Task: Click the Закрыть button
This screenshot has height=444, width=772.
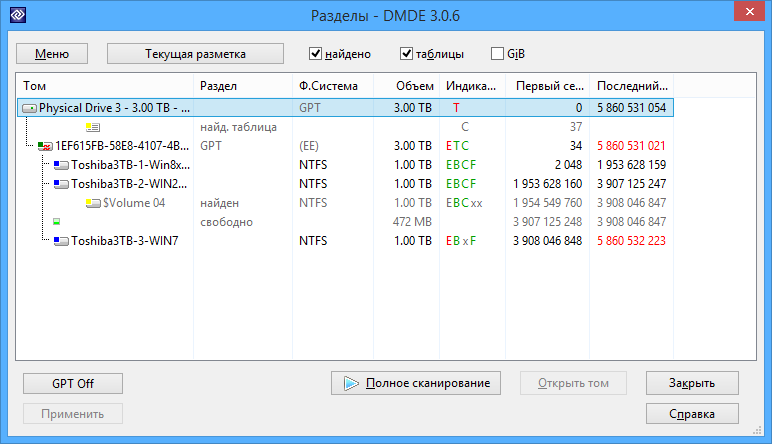Action: click(692, 383)
